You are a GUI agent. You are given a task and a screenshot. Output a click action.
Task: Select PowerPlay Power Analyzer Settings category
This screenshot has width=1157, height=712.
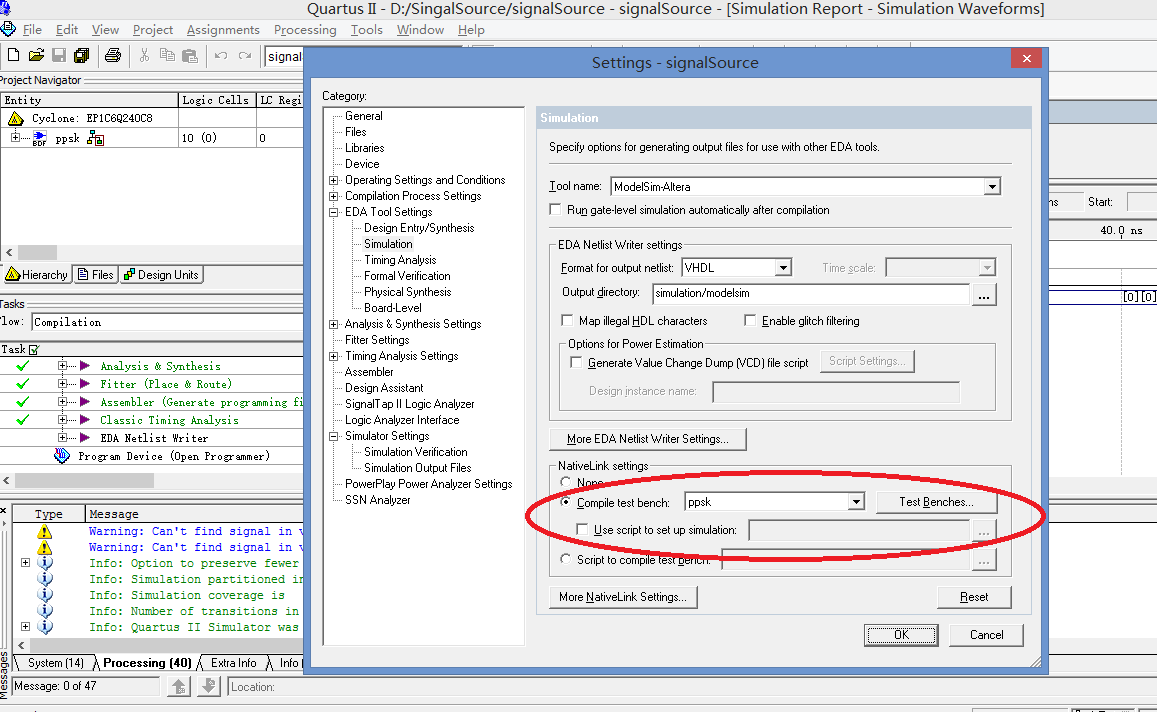point(428,484)
